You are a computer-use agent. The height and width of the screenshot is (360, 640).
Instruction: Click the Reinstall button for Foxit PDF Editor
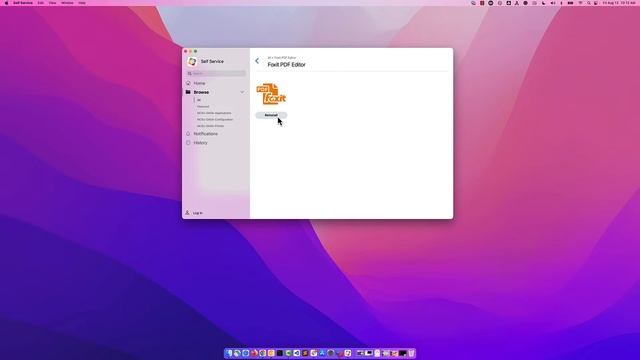tap(271, 115)
